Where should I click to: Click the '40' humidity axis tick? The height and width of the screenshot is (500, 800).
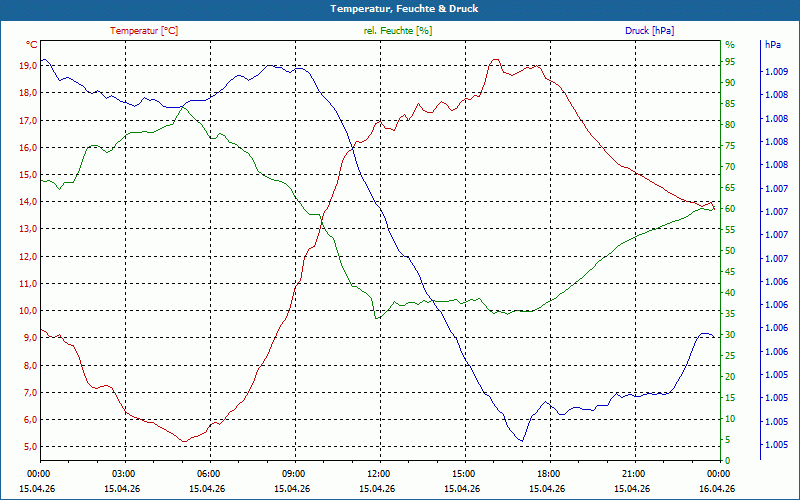click(730, 293)
